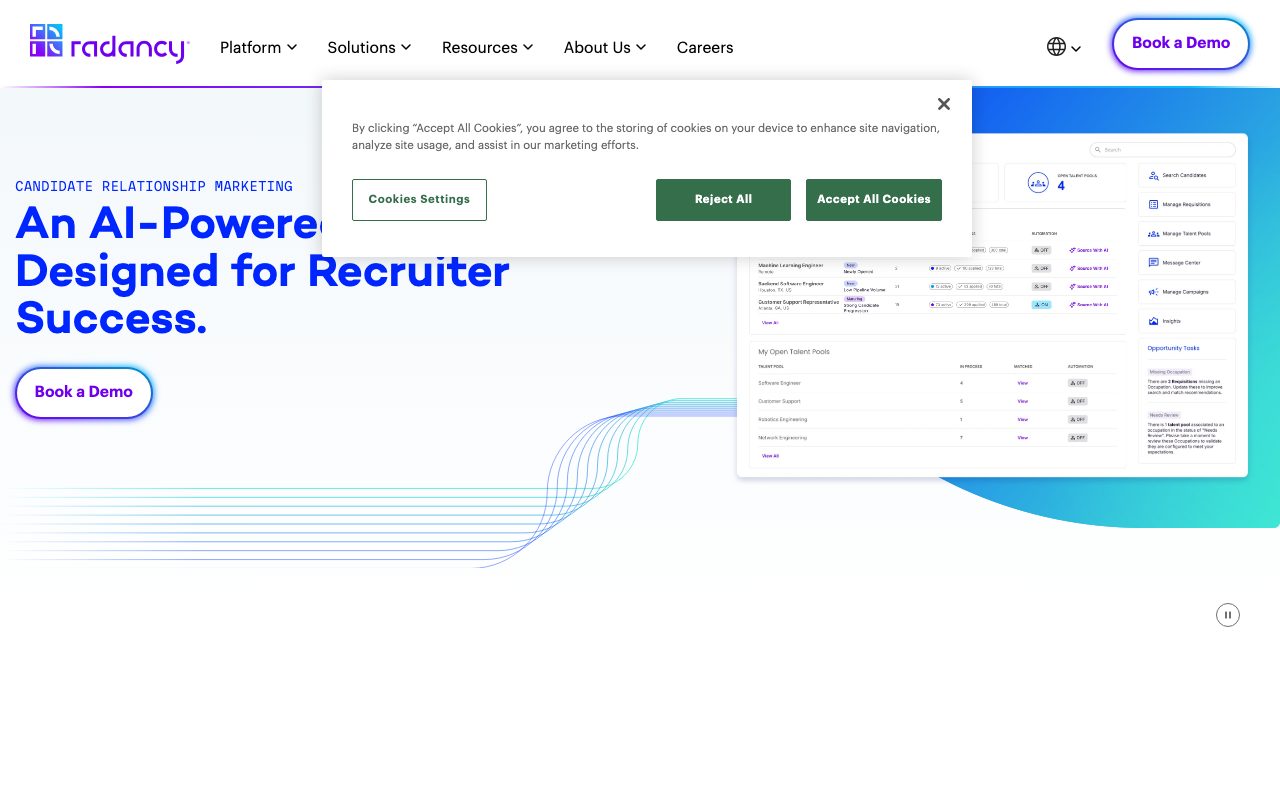Click the Open Talent Pools people icon
The width and height of the screenshot is (1280, 800).
click(1038, 183)
